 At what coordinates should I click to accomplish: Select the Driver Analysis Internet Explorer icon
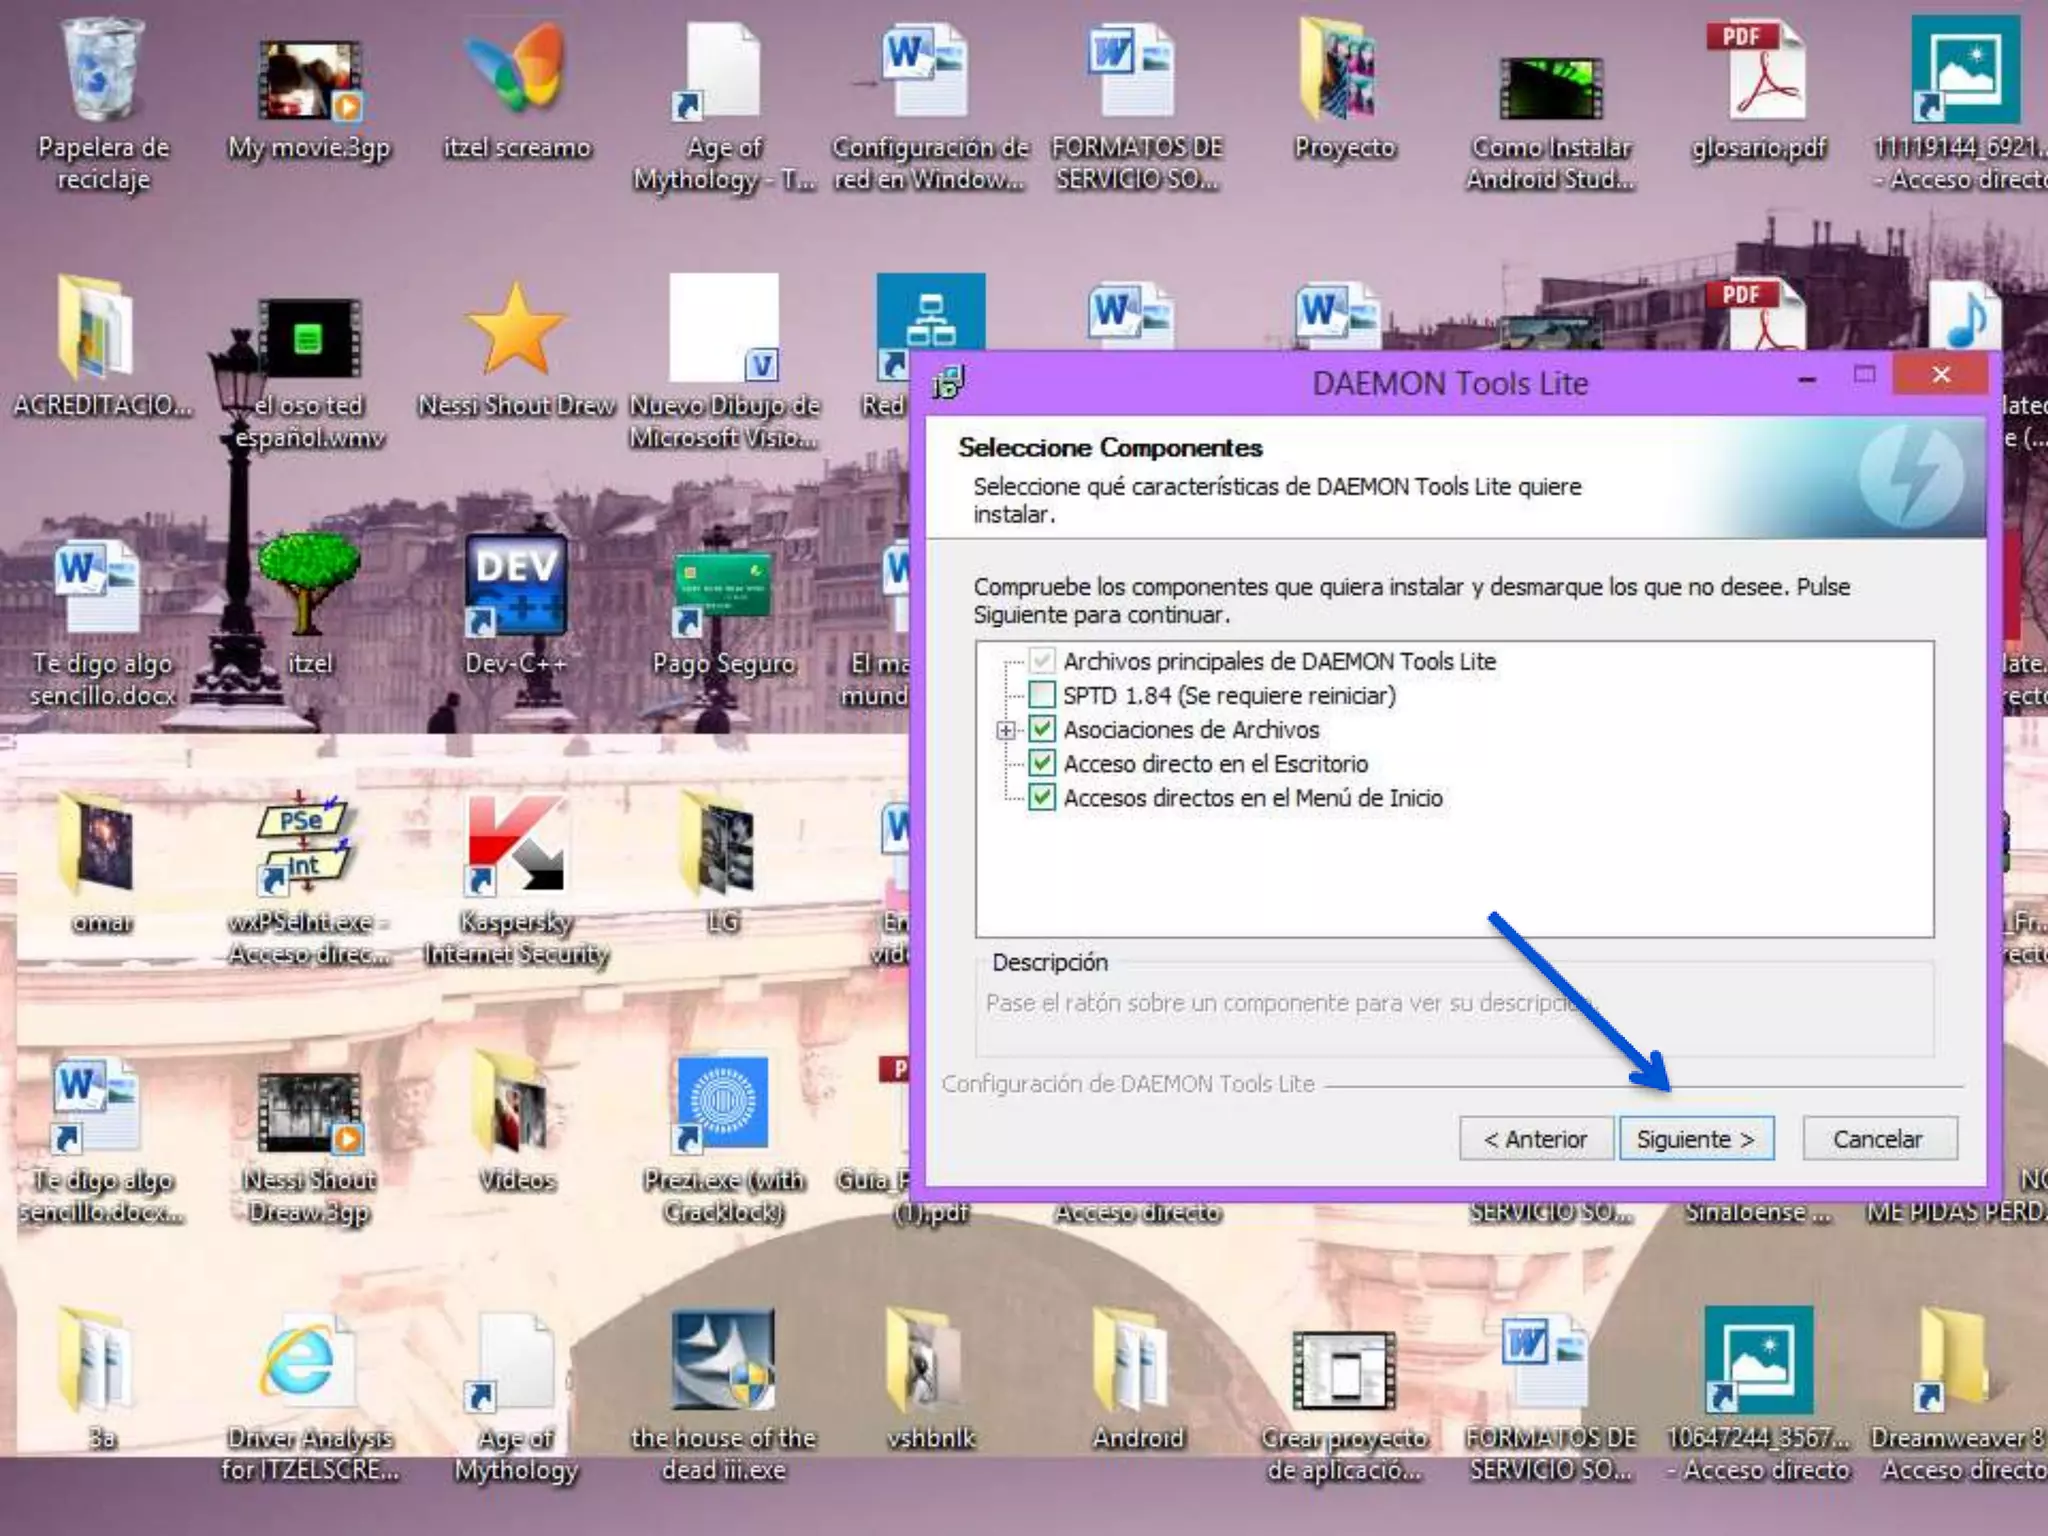[308, 1362]
